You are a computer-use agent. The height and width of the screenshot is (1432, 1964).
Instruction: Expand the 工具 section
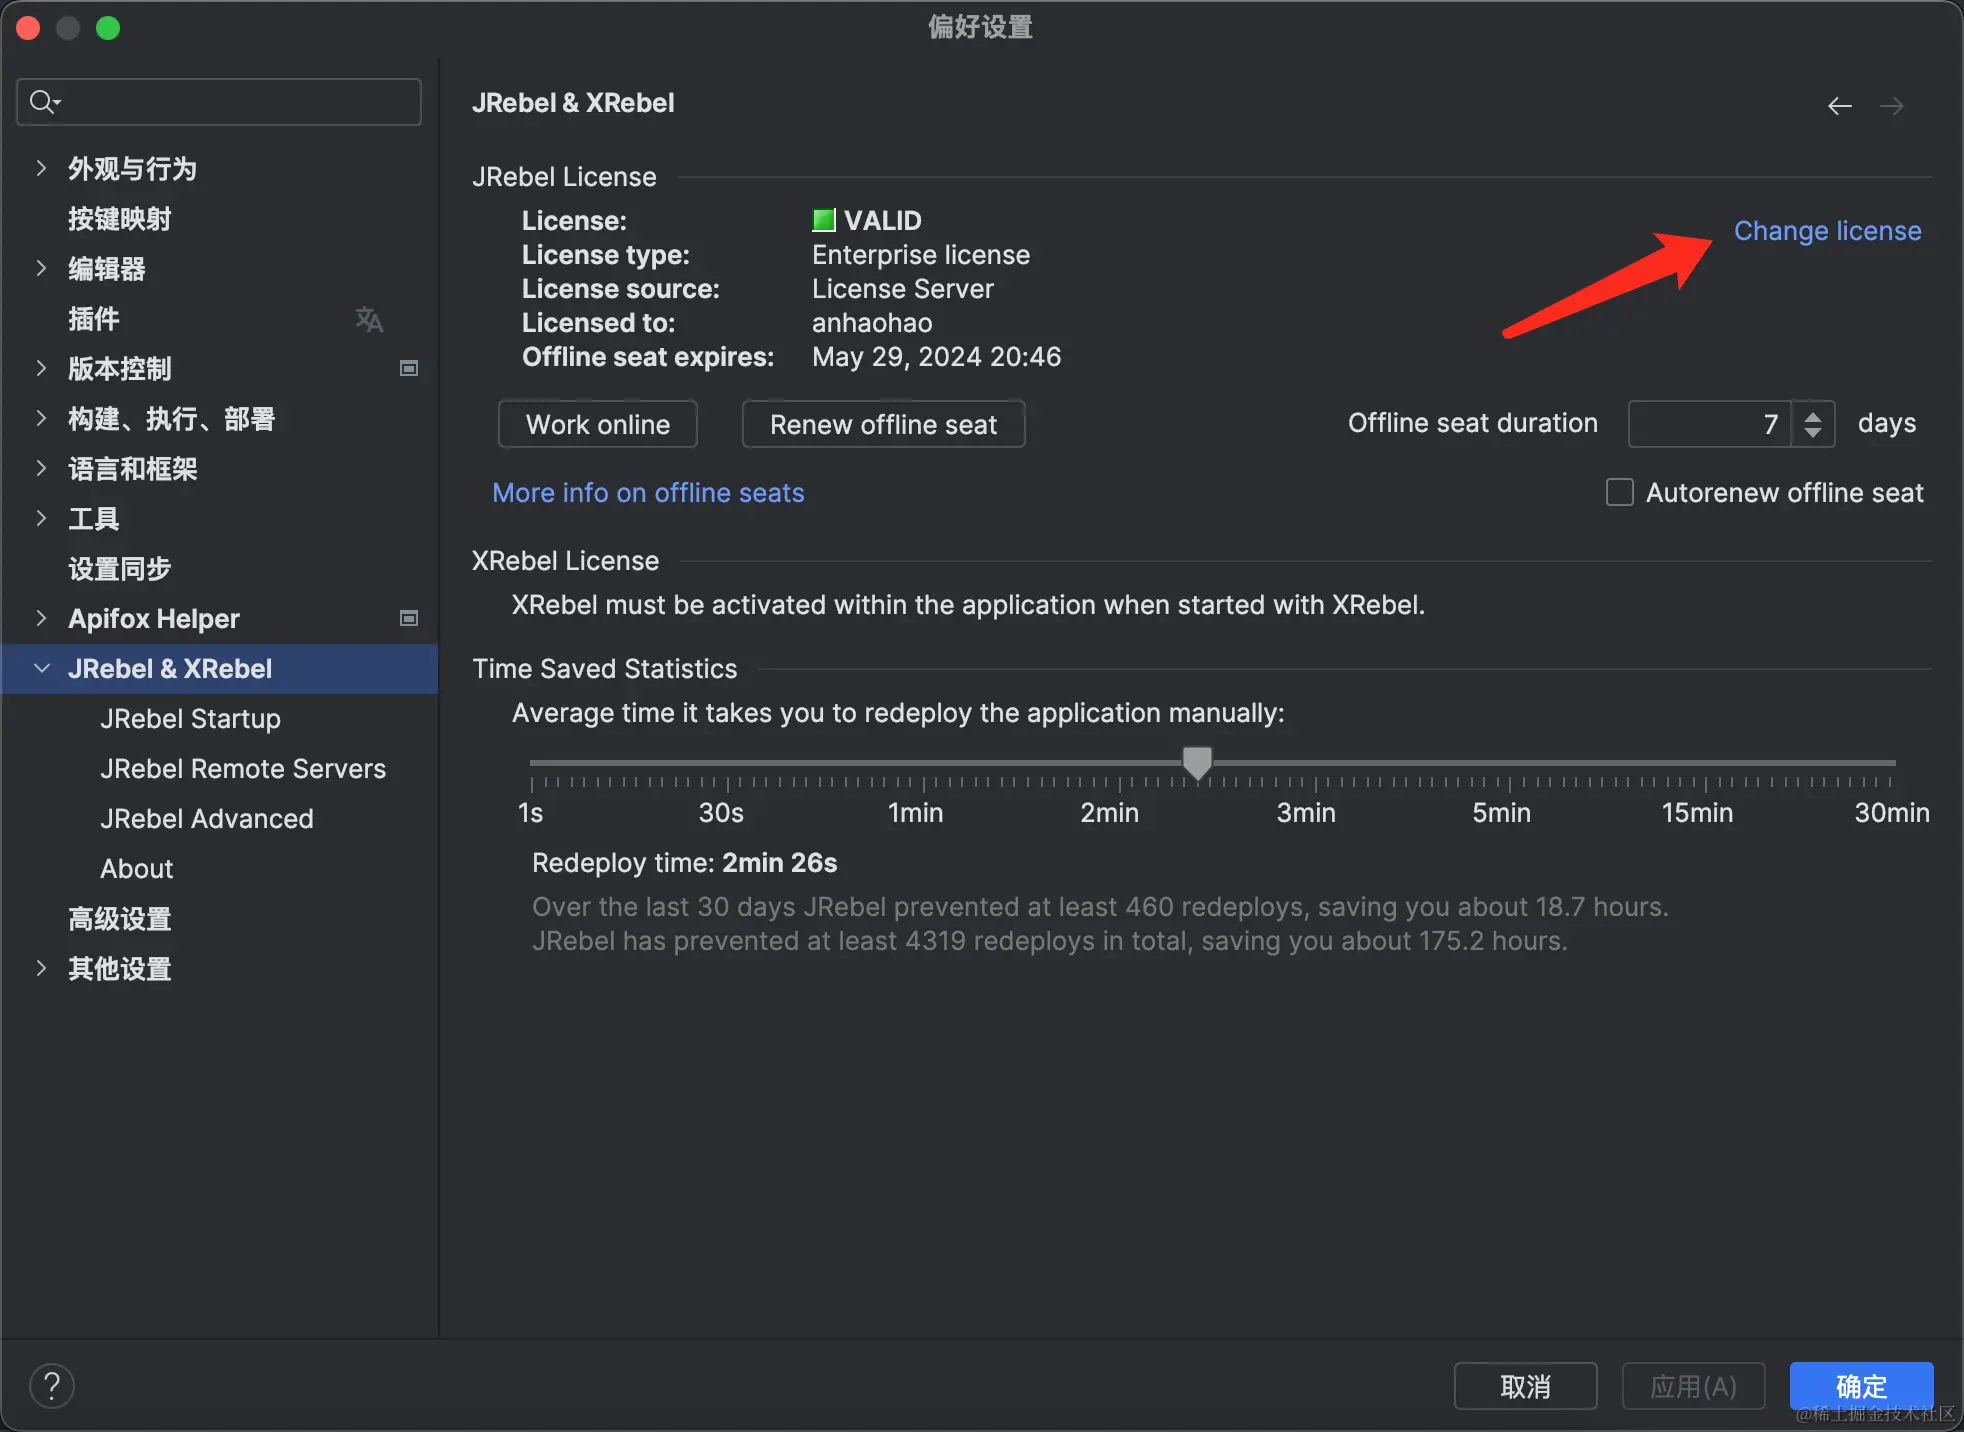41,518
